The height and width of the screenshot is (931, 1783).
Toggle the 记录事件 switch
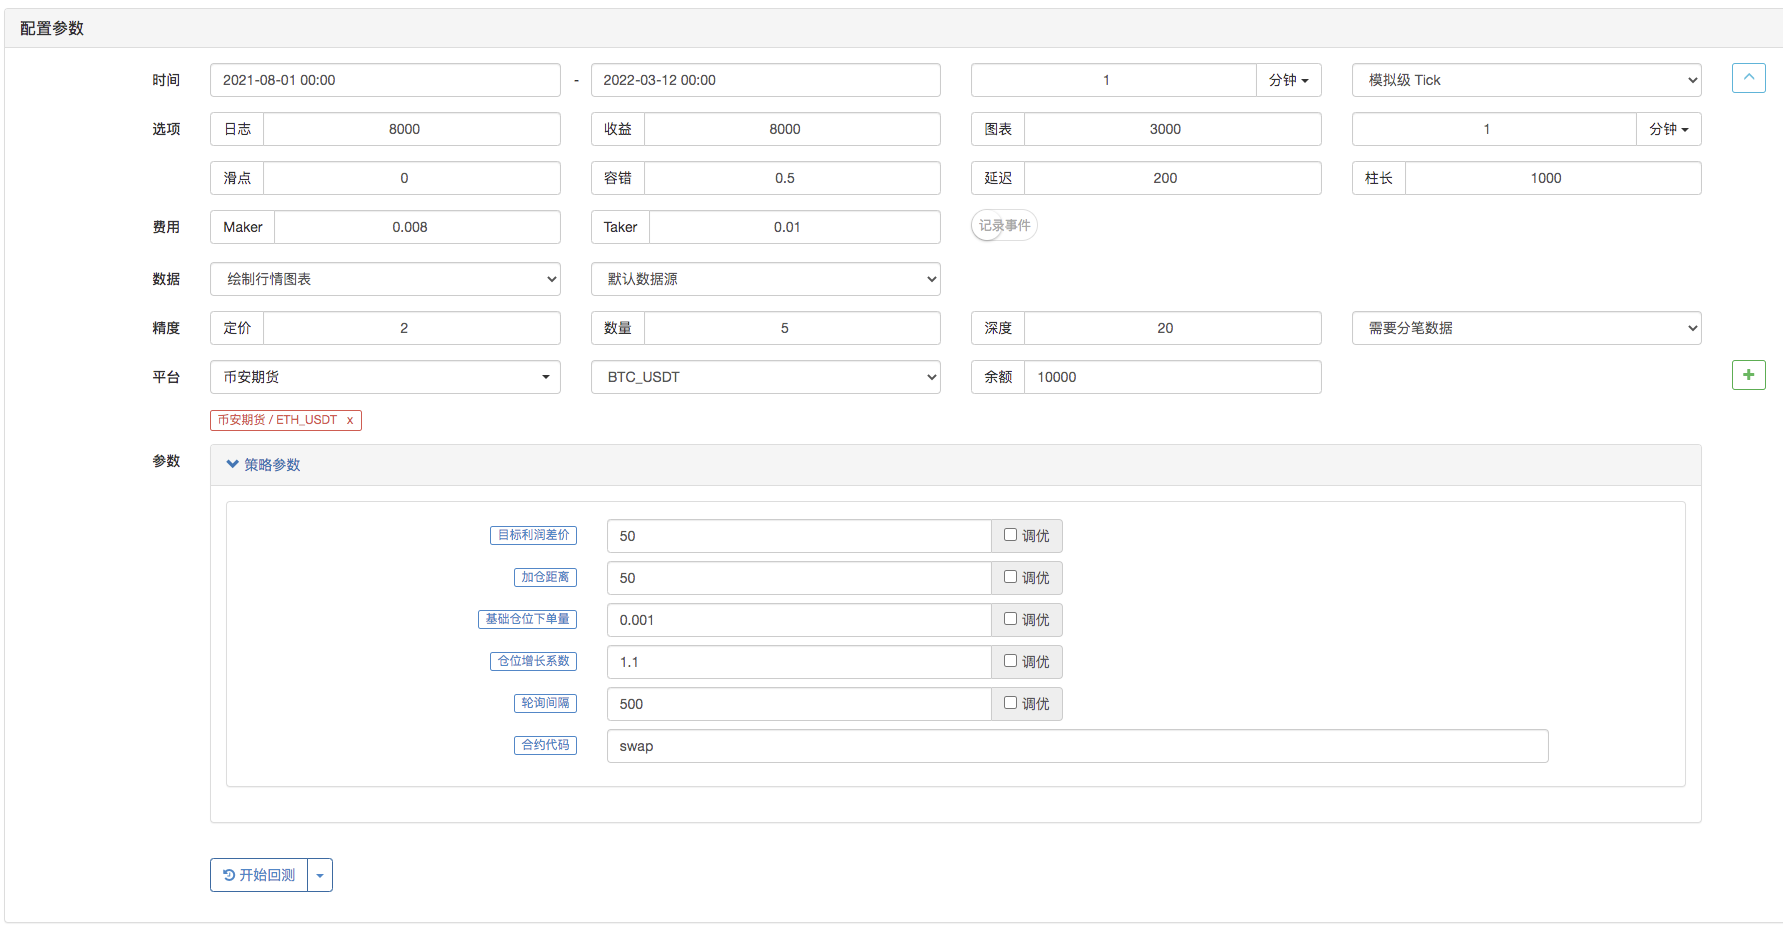point(1004,226)
